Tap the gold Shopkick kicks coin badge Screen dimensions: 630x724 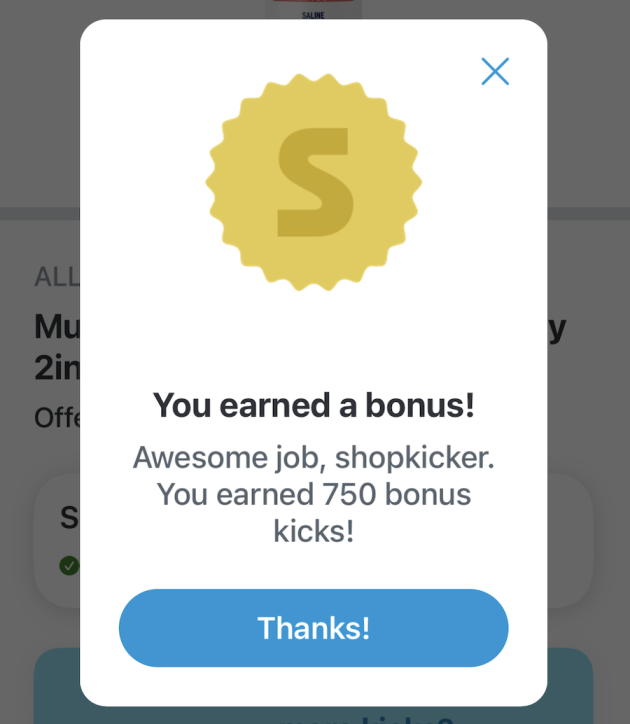pos(314,182)
